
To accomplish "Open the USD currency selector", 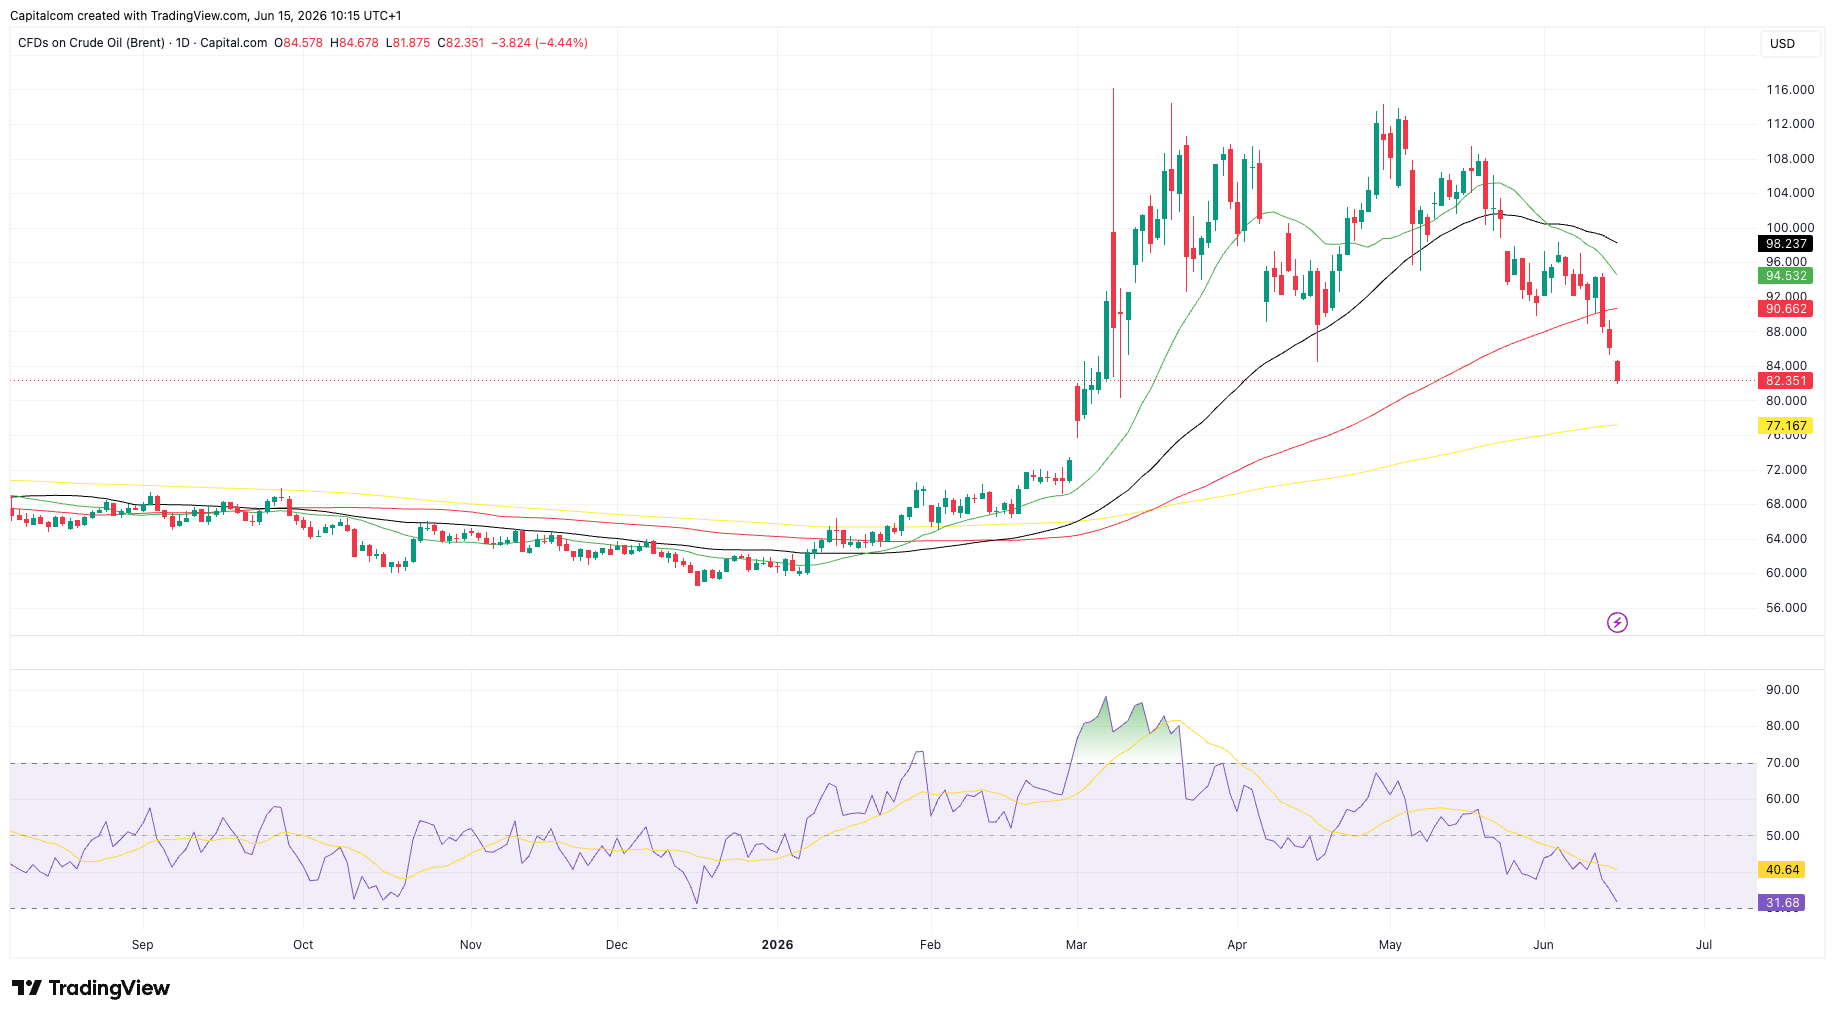I will pyautogui.click(x=1788, y=44).
